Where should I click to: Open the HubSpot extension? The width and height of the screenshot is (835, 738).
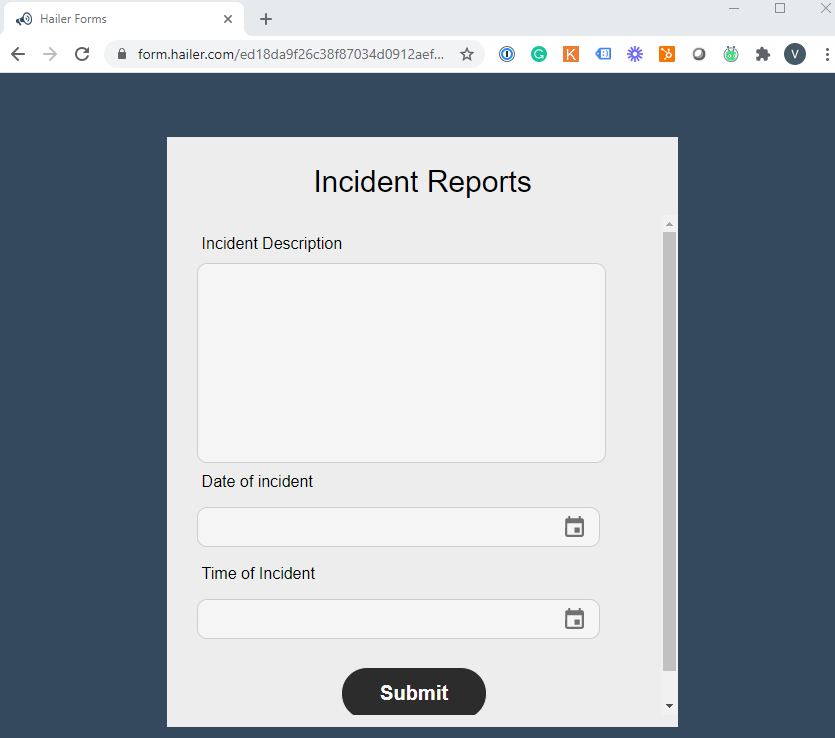click(667, 54)
